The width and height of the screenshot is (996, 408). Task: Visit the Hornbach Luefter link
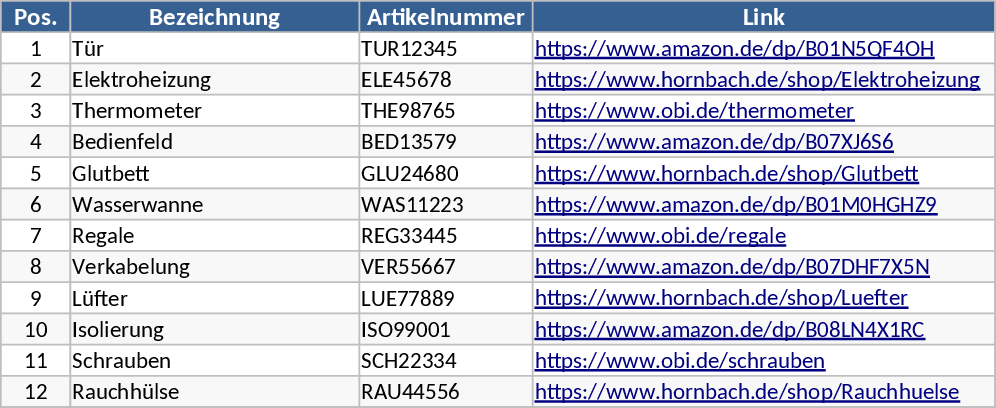click(x=721, y=298)
